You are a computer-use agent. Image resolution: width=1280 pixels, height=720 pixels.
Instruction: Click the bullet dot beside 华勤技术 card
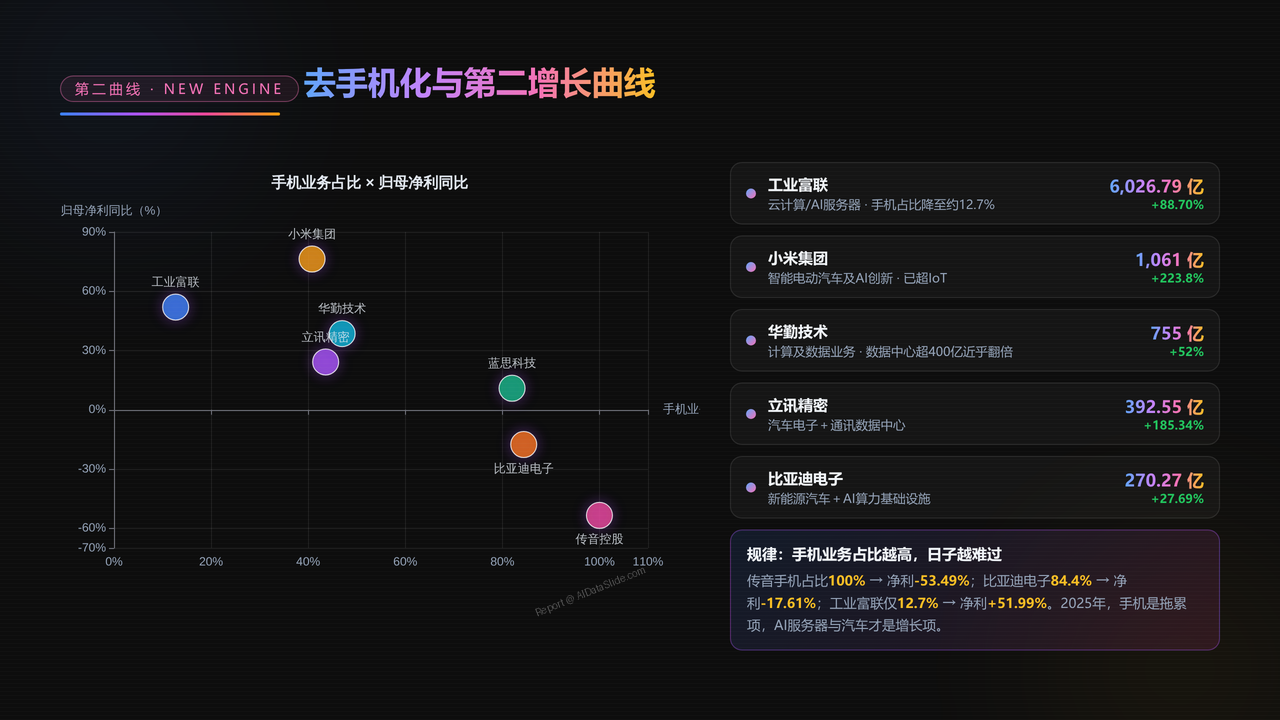click(751, 341)
